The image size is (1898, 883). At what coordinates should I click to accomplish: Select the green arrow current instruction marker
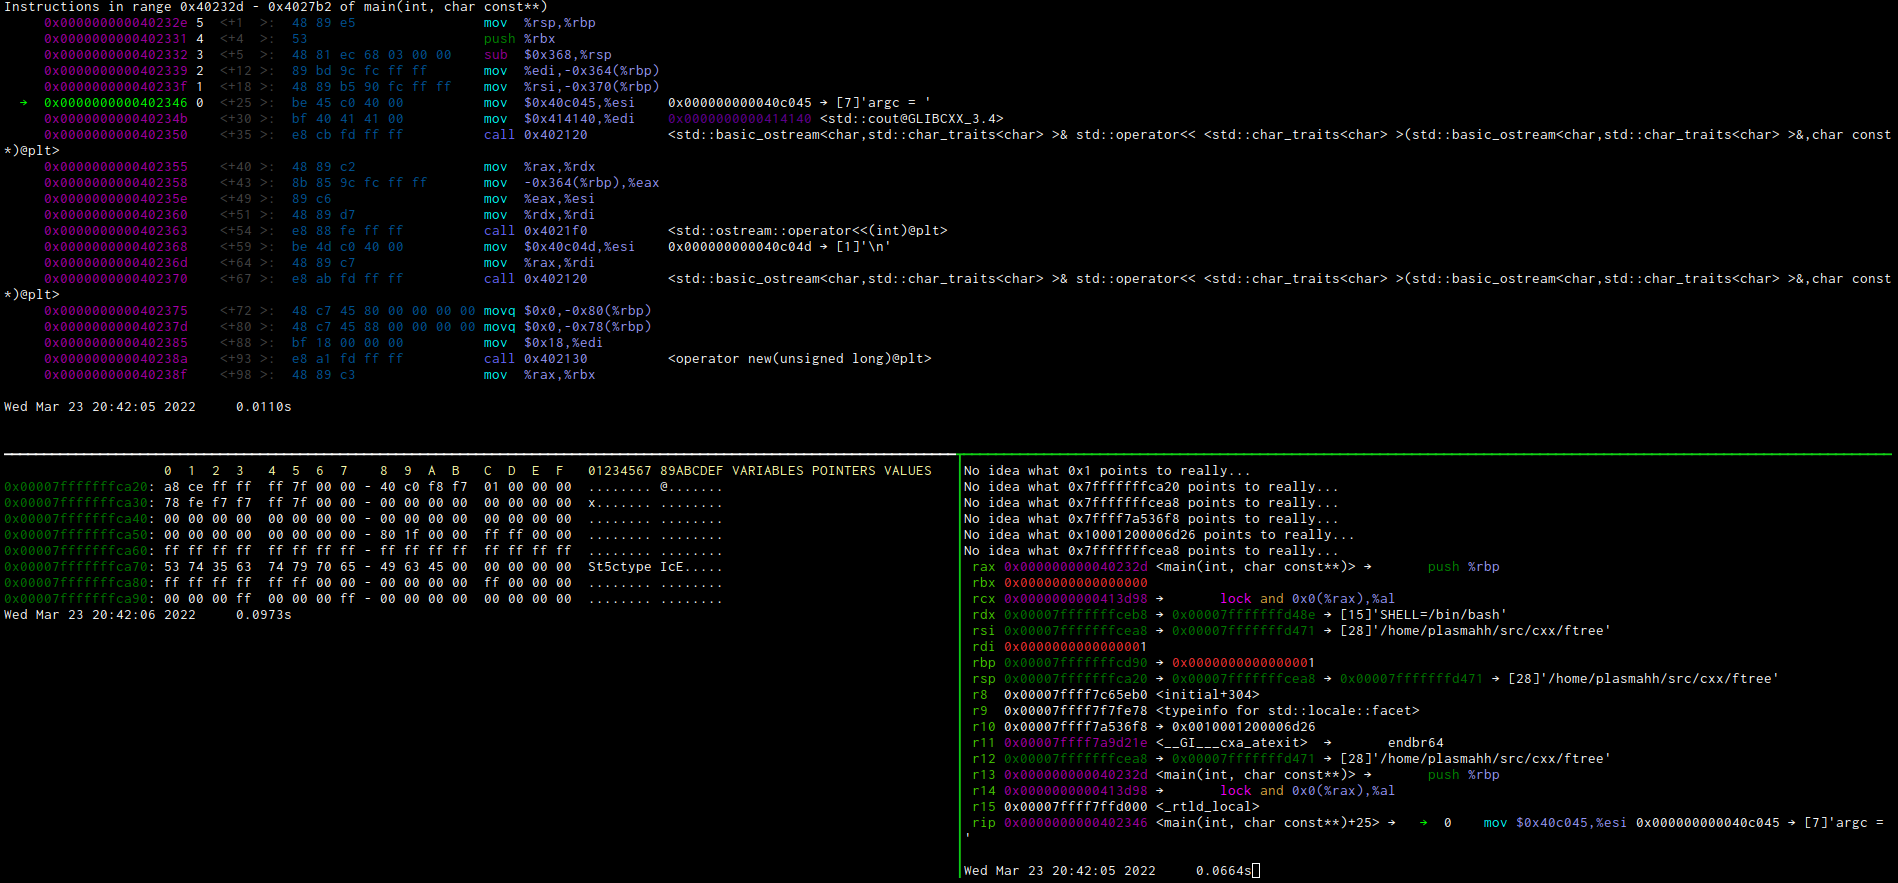tap(23, 103)
